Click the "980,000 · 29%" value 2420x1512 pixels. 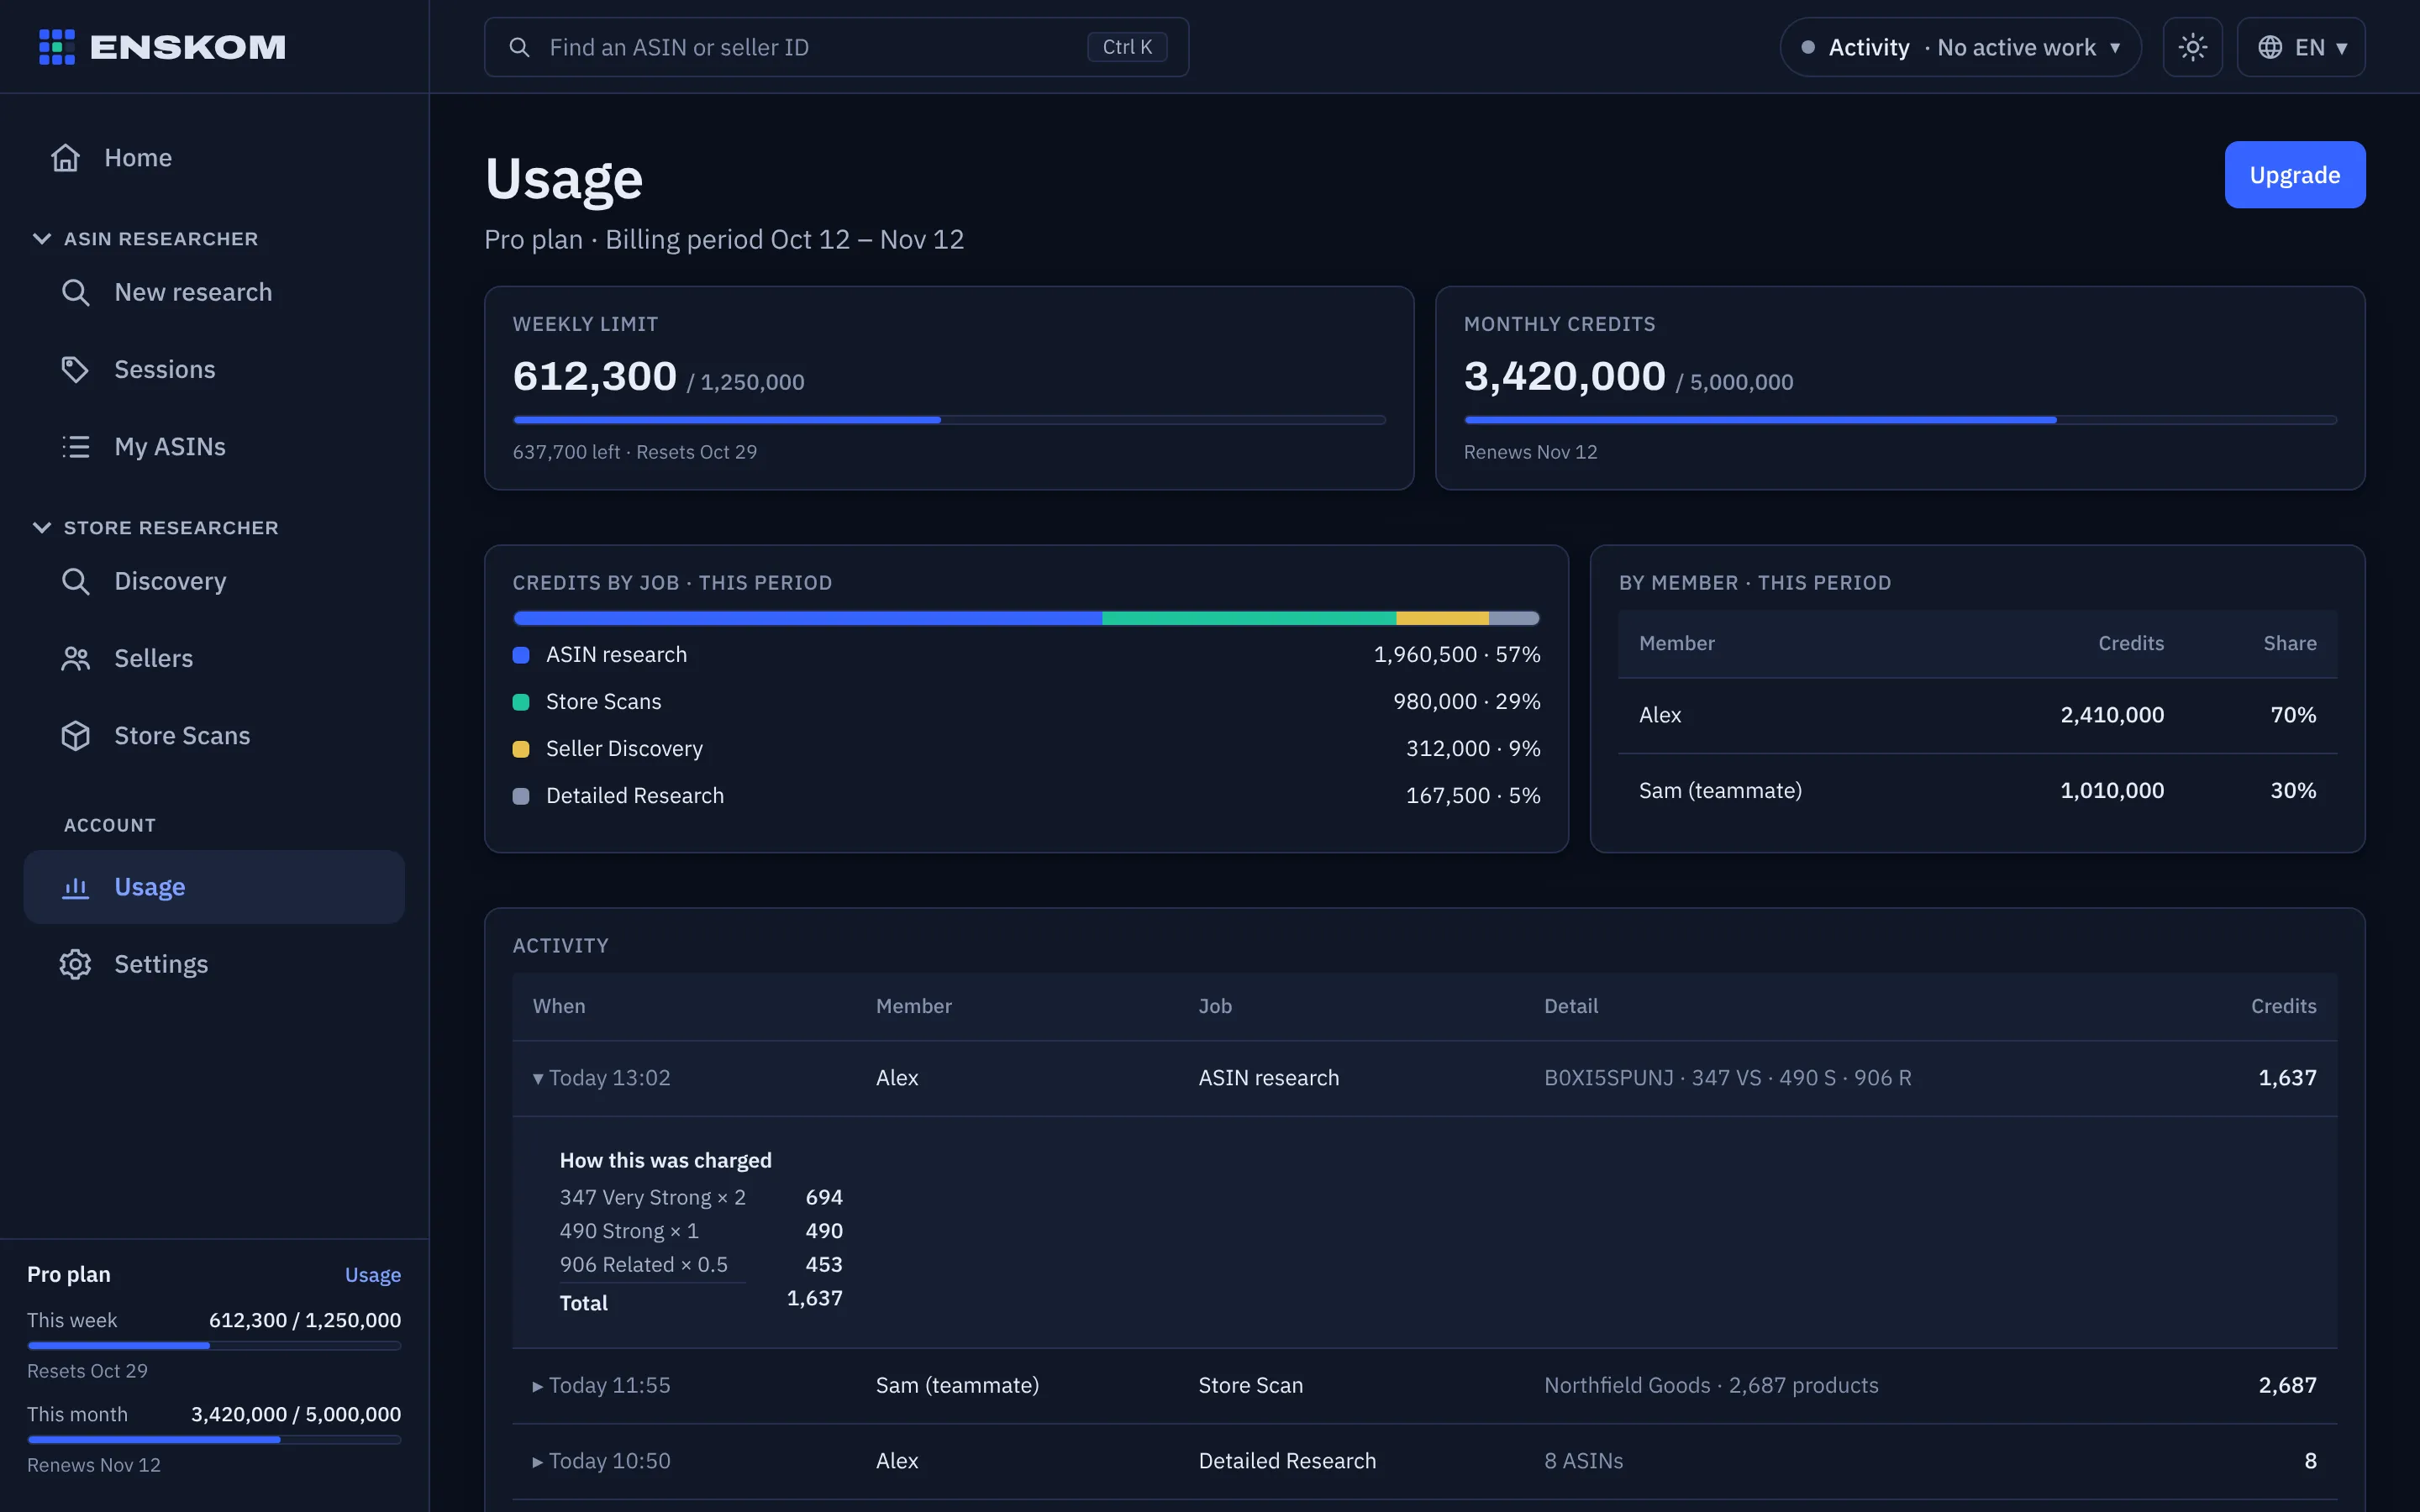coord(1466,702)
